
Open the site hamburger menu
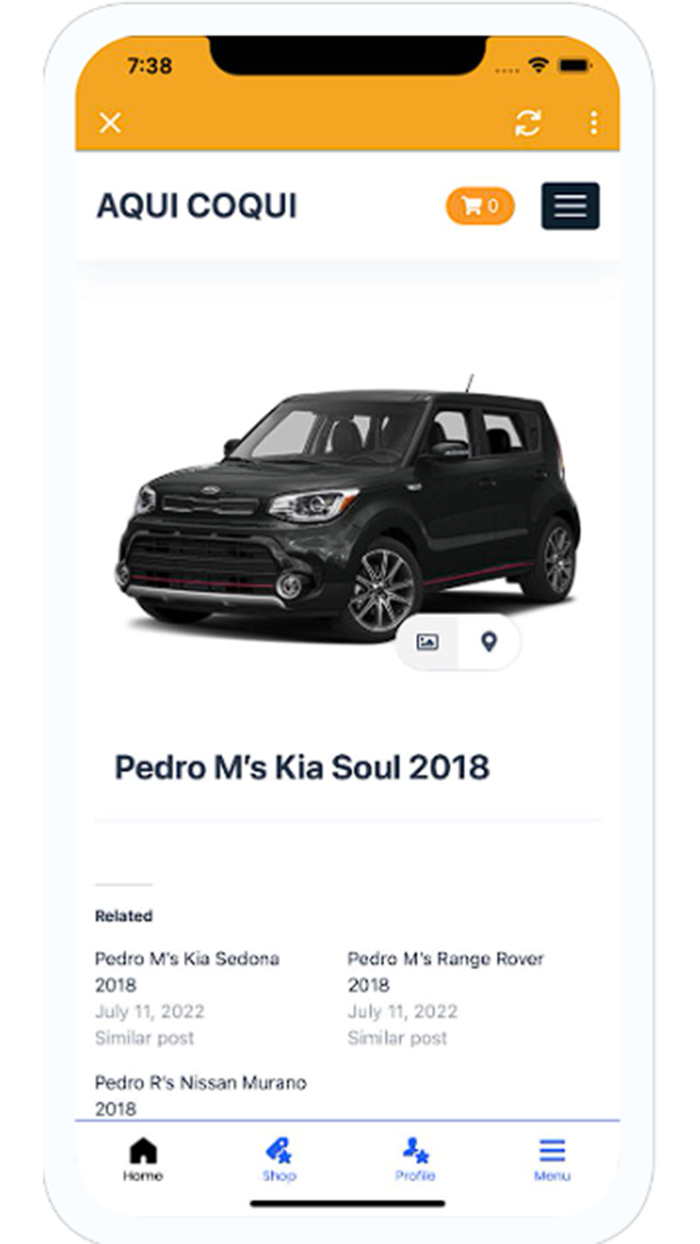pyautogui.click(x=570, y=205)
